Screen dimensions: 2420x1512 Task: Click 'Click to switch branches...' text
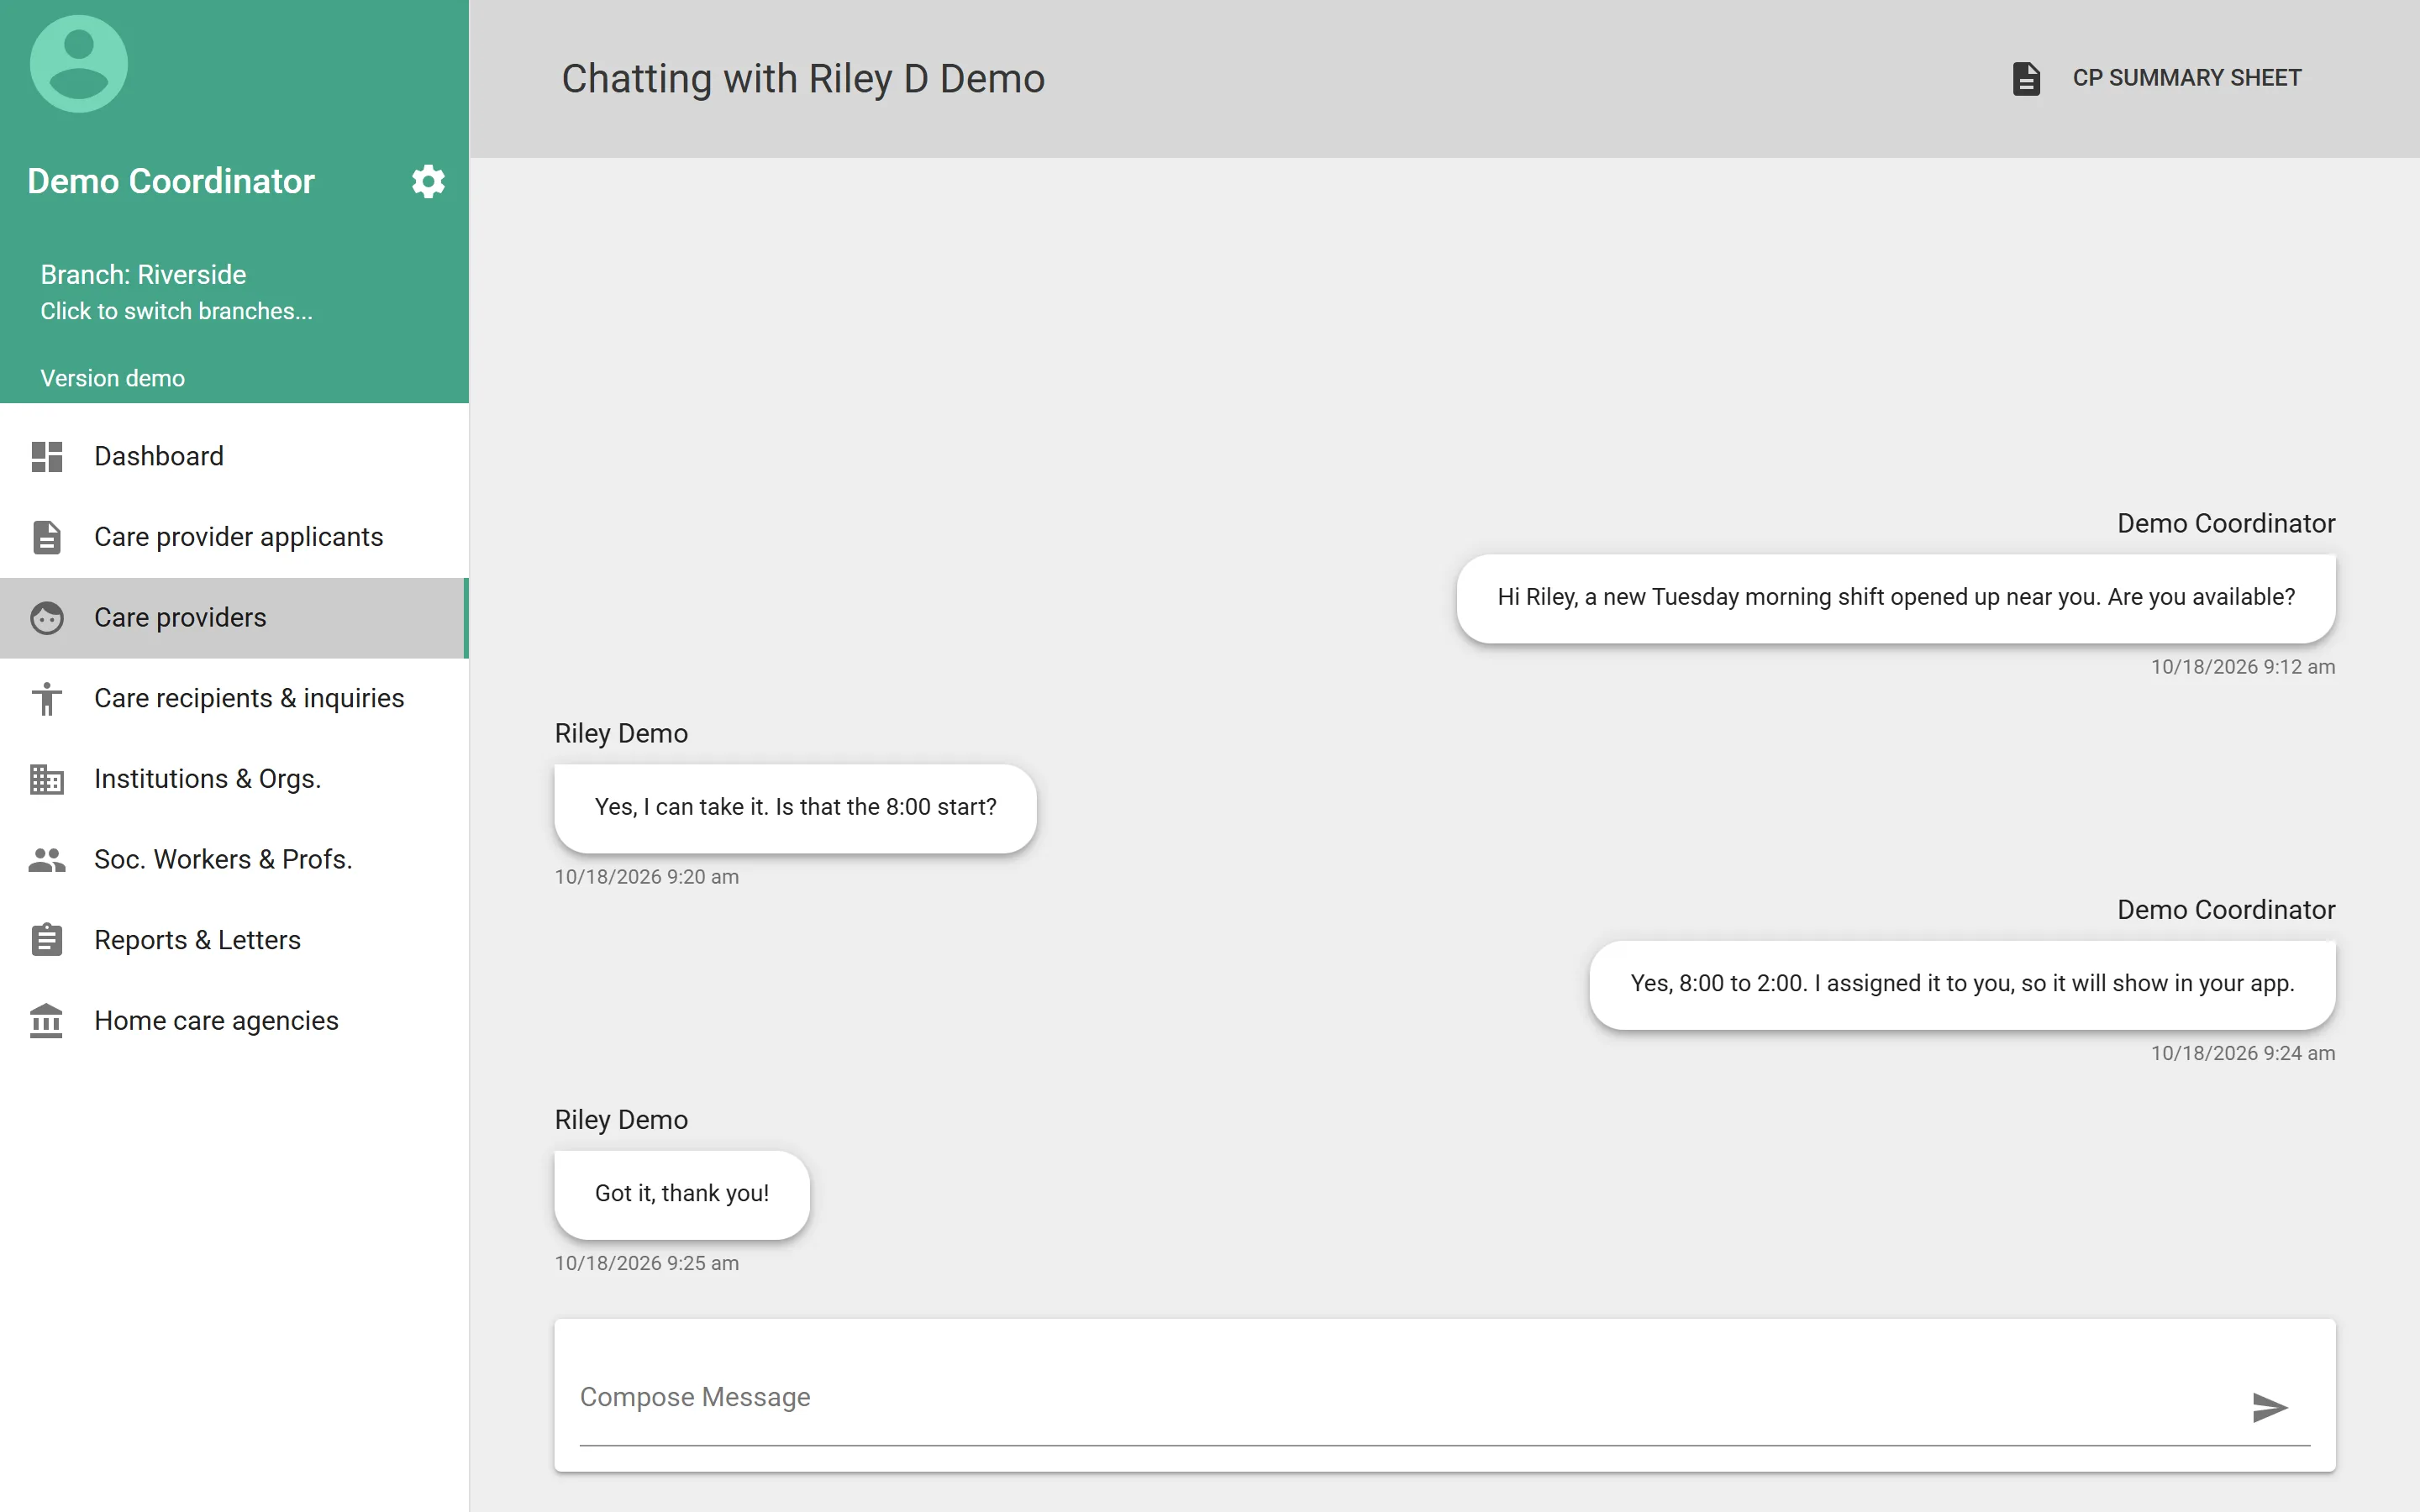coord(176,311)
